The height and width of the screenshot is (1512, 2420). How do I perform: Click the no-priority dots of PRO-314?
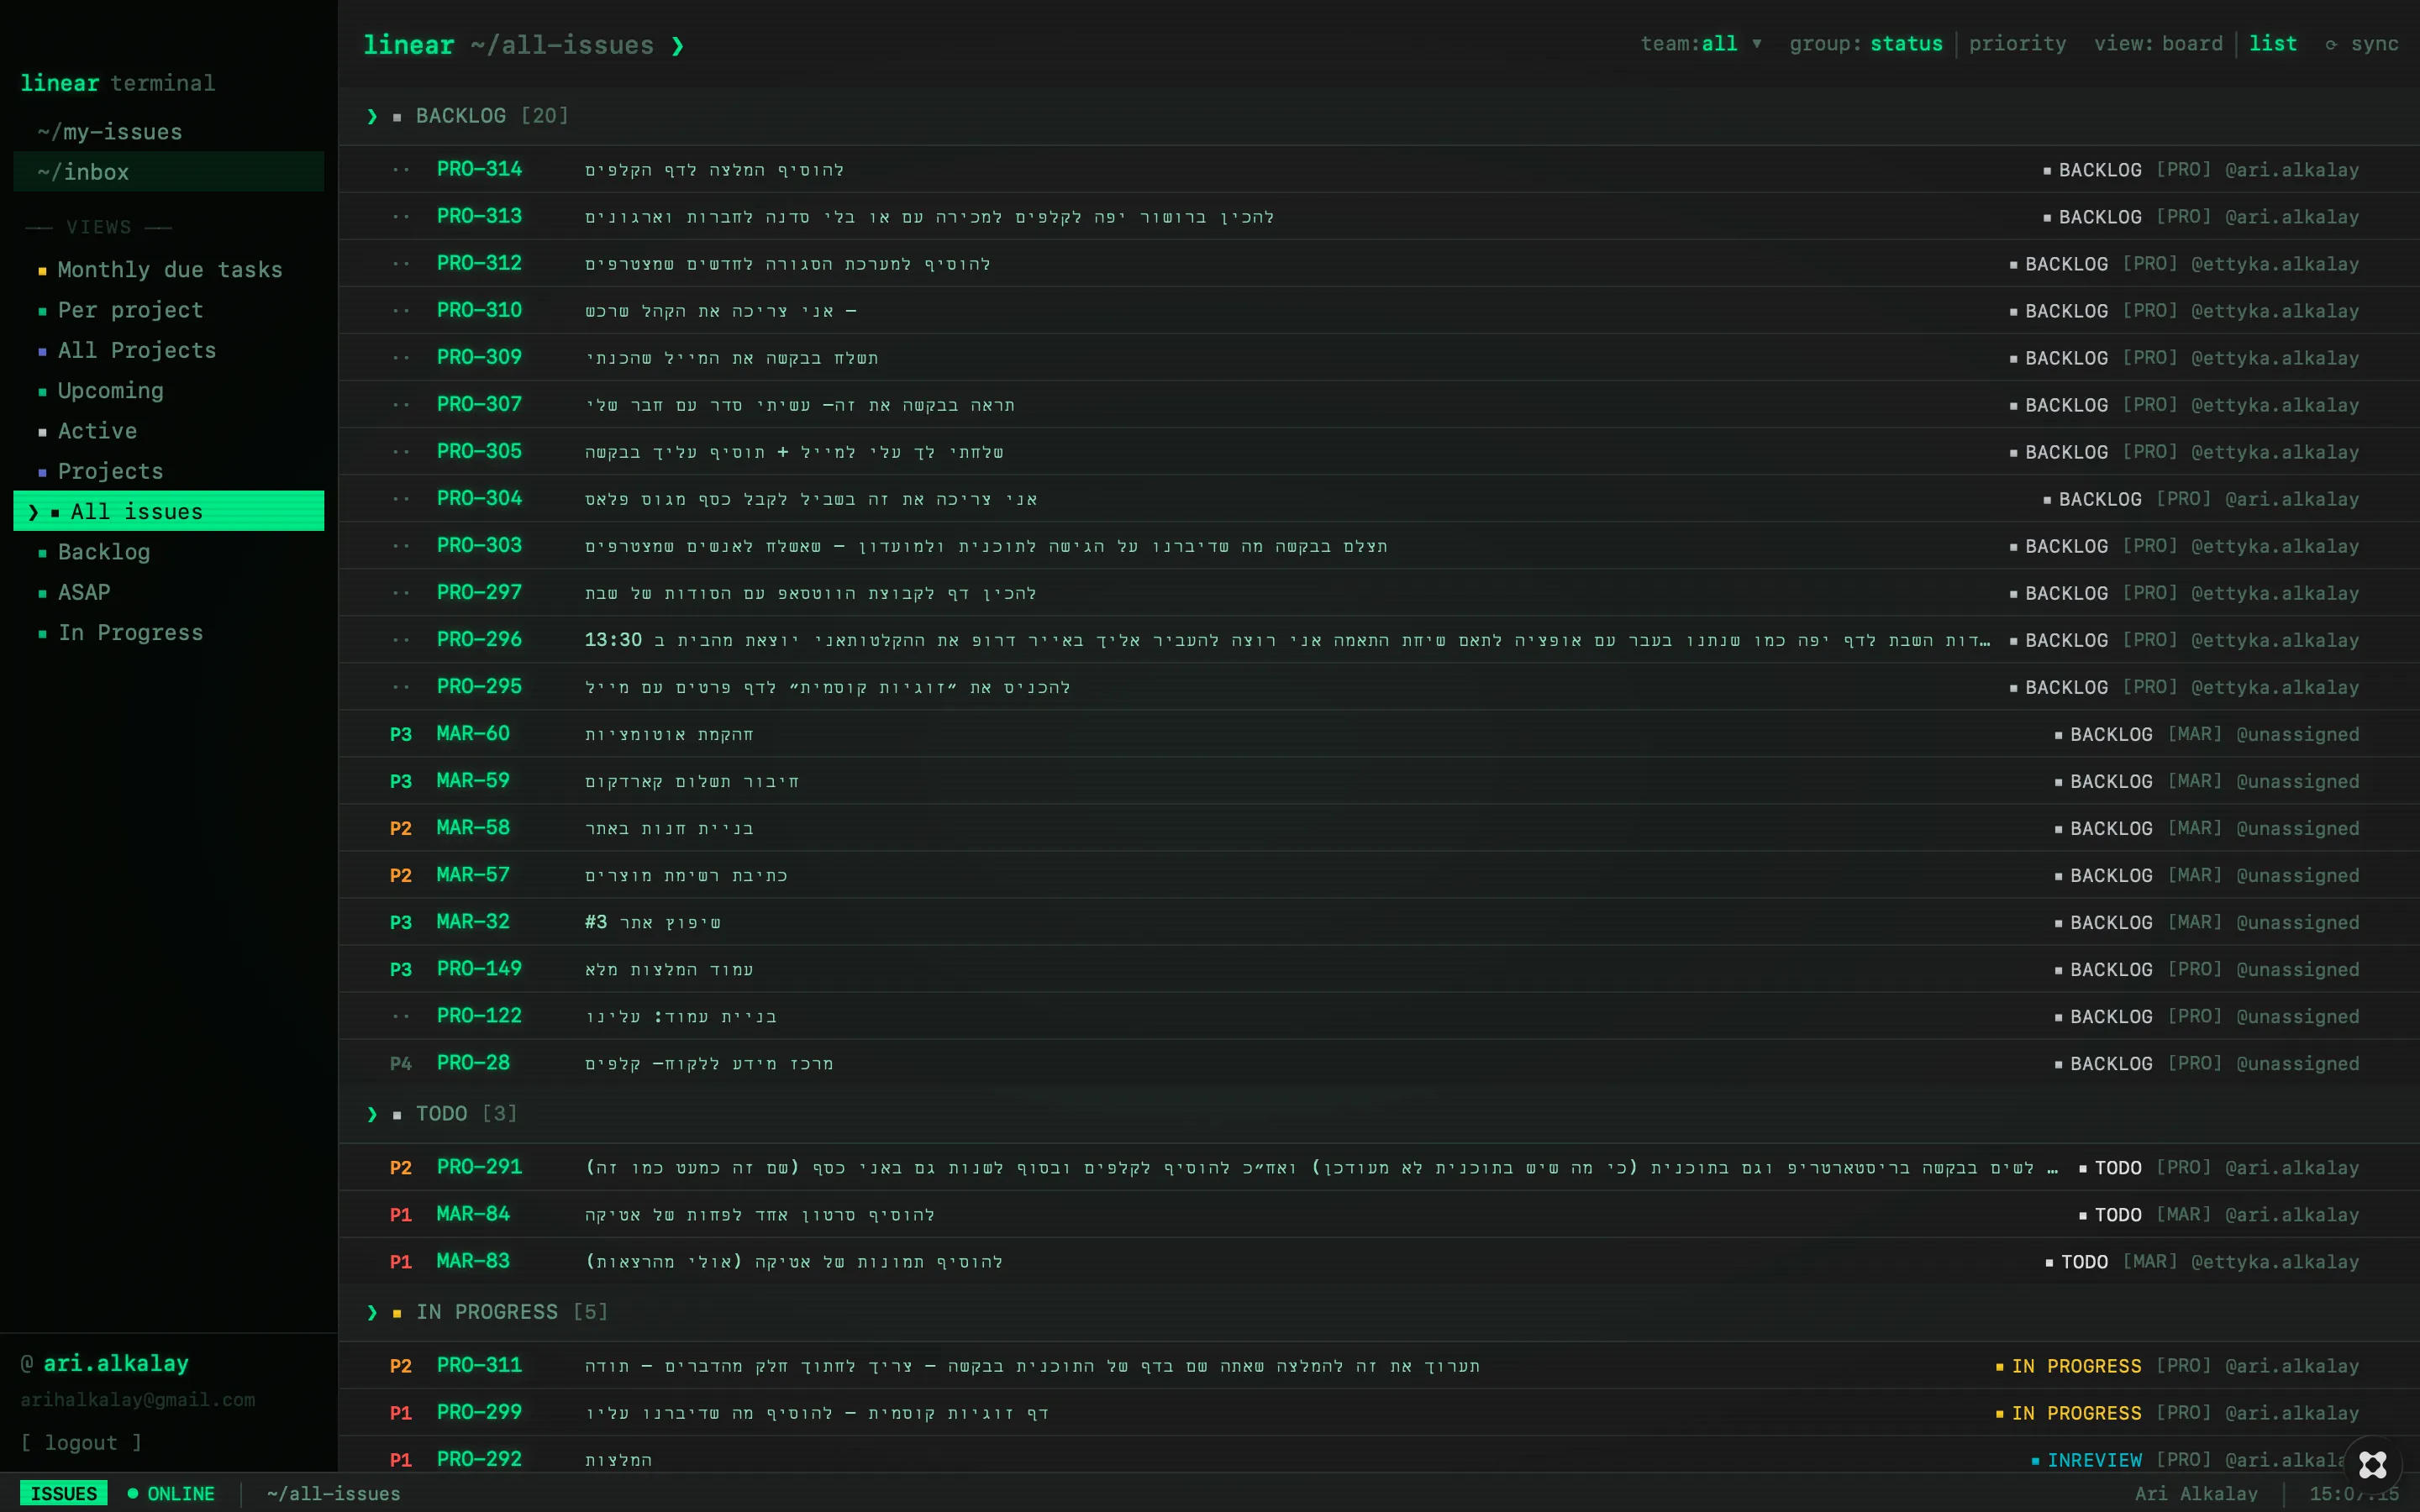pyautogui.click(x=400, y=170)
